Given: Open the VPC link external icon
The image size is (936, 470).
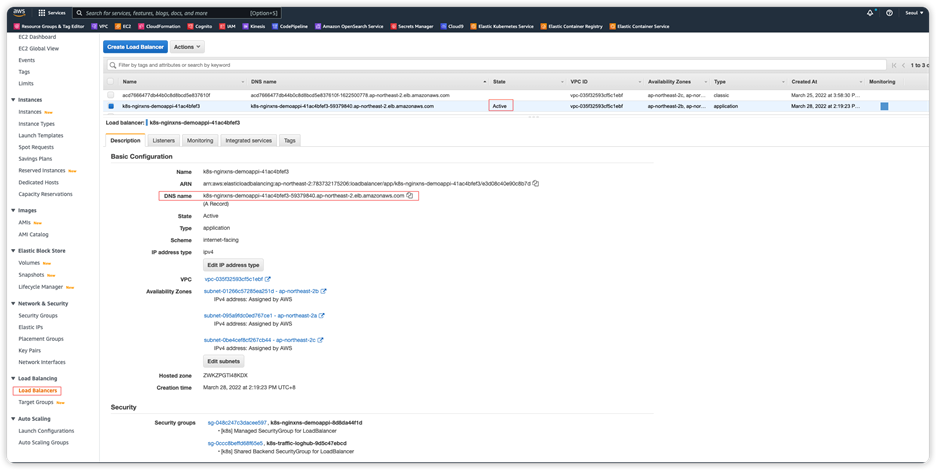Looking at the screenshot, I should [x=268, y=279].
